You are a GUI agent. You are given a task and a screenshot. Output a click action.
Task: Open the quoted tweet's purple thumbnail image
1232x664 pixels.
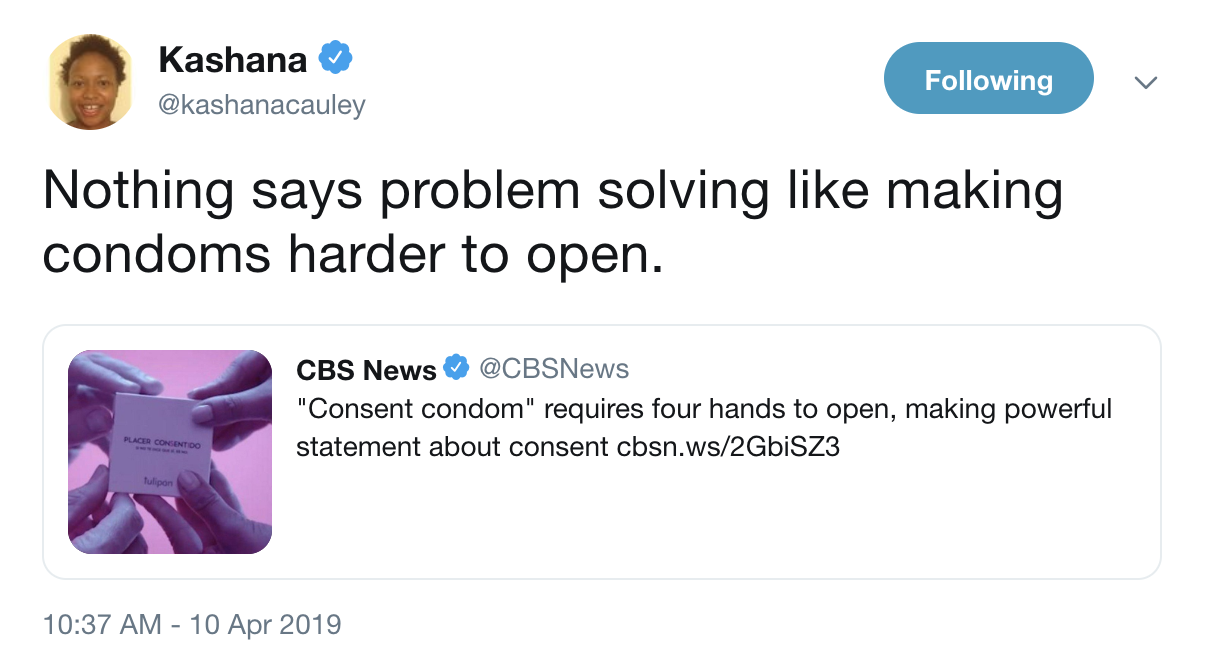coord(170,452)
